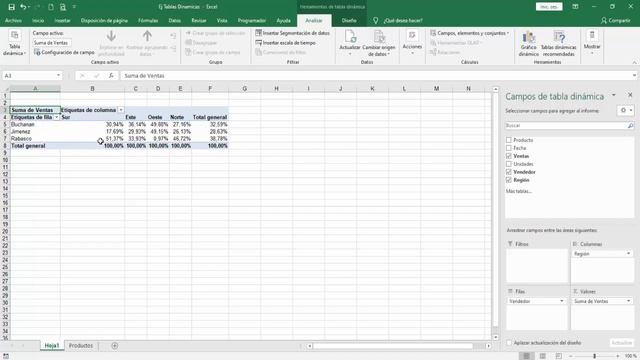Click the Undo arrow in the title bar

(x=24, y=7)
